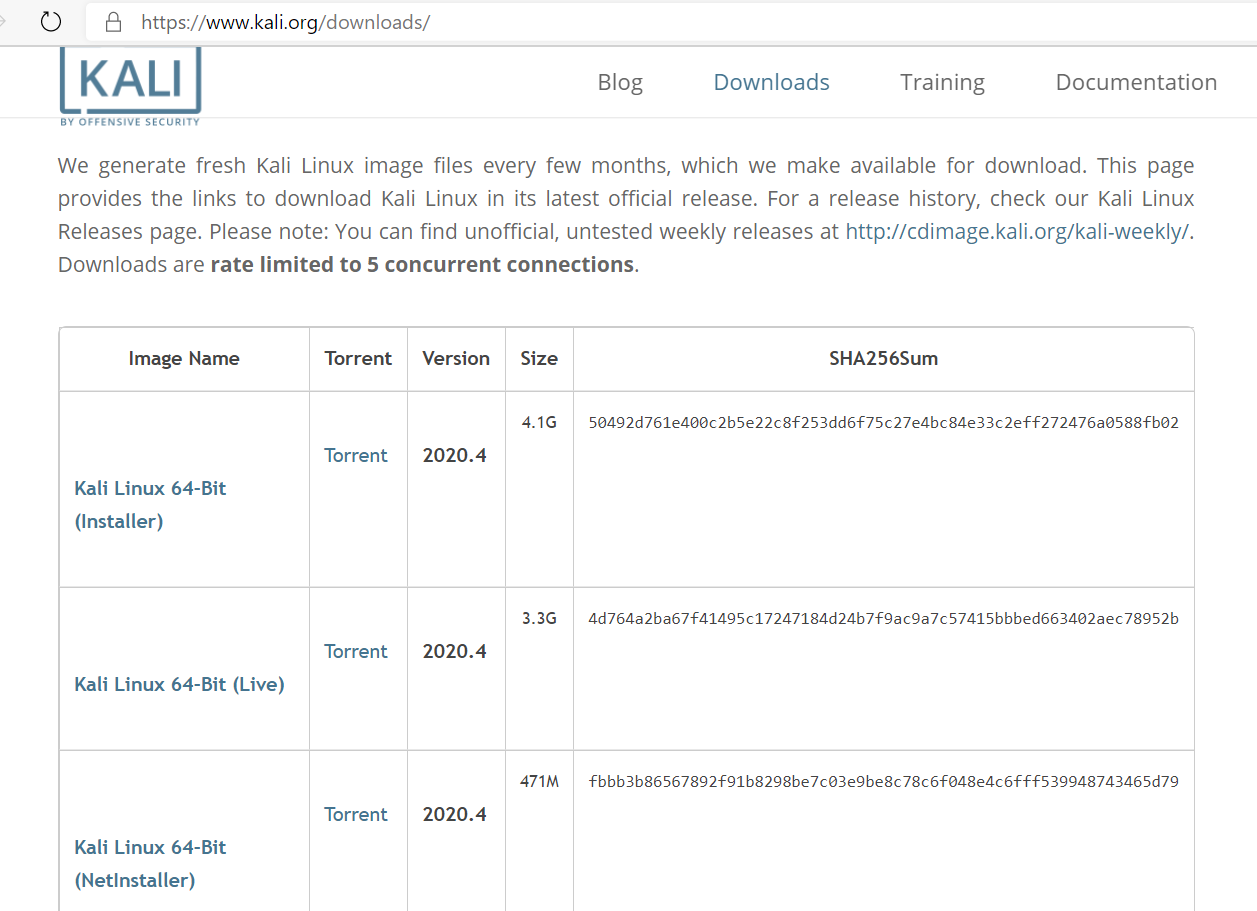This screenshot has width=1257, height=911.
Task: Focus the address bar URL field
Action: 670,21
